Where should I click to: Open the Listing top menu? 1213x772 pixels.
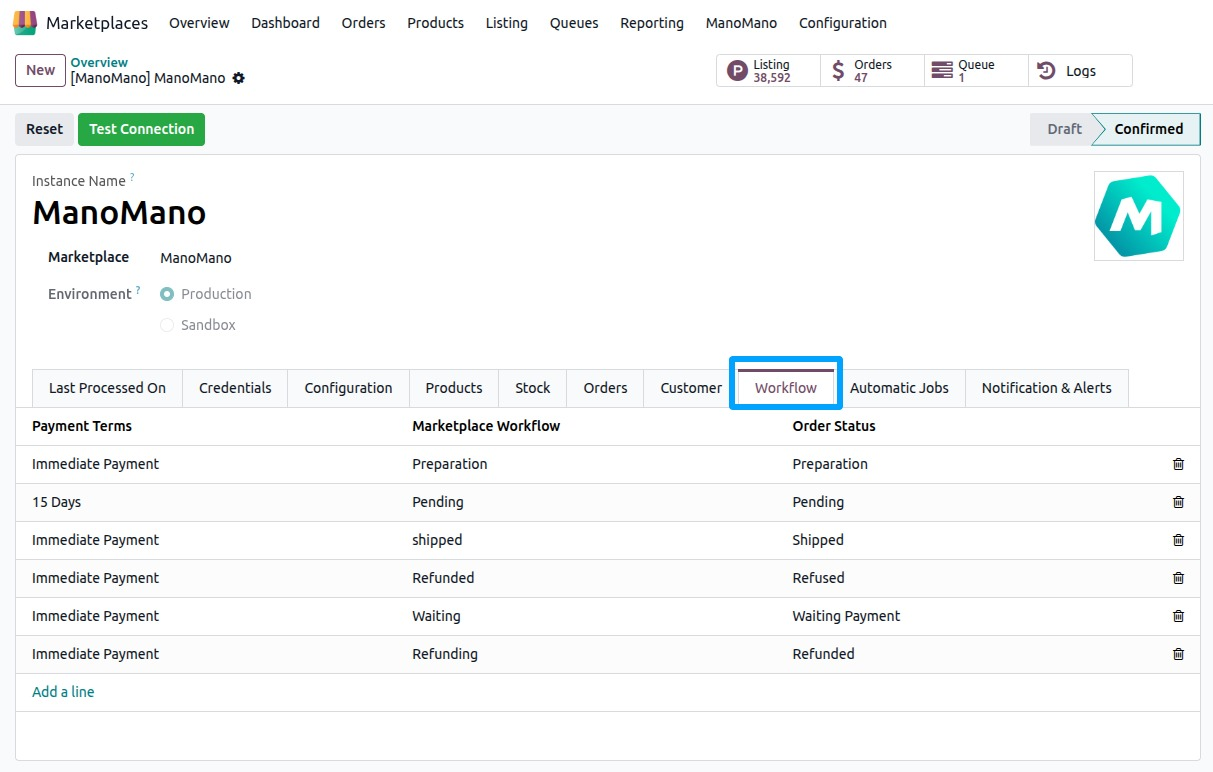506,23
